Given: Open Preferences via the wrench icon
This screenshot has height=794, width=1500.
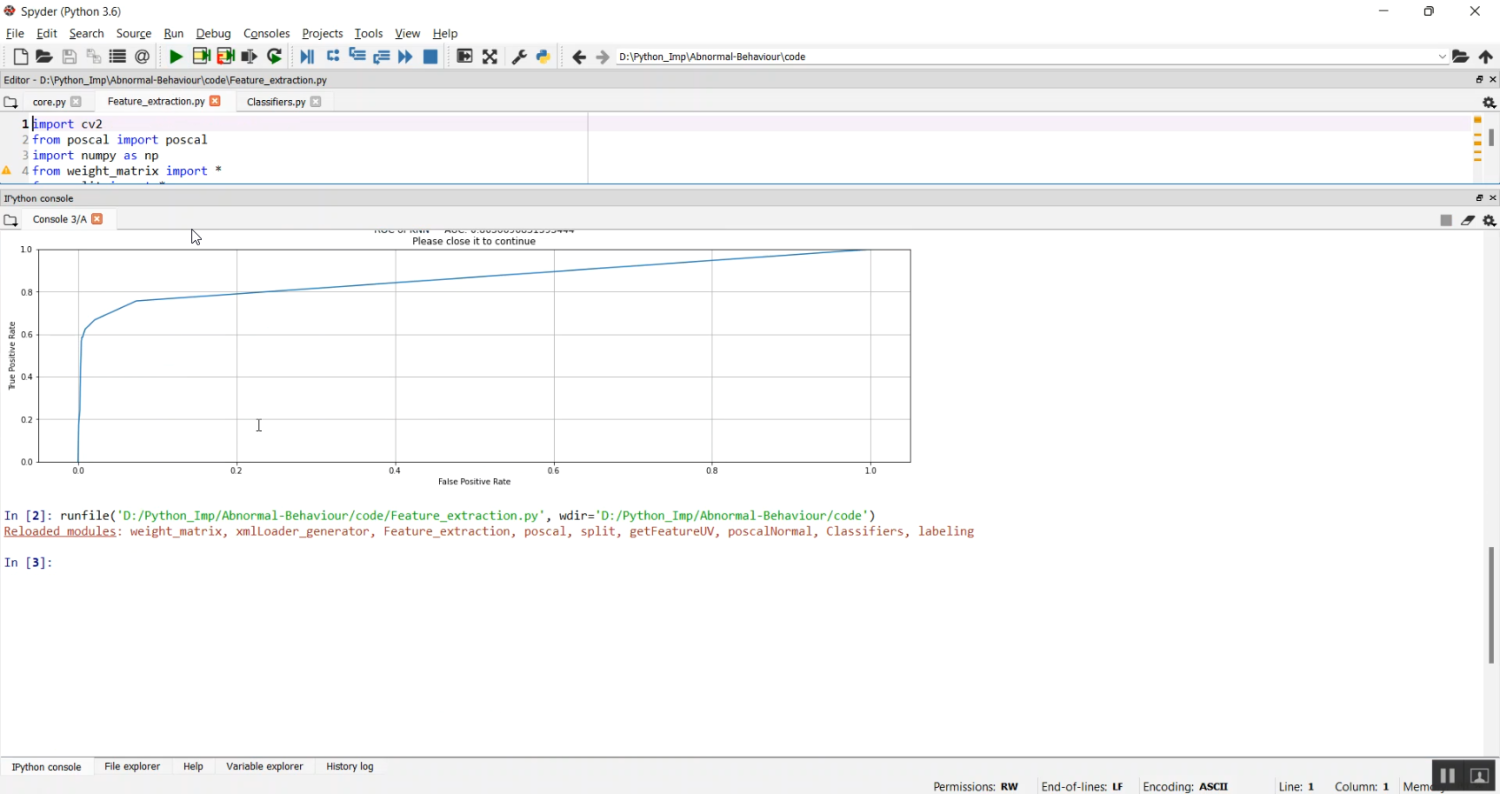Looking at the screenshot, I should tap(519, 57).
